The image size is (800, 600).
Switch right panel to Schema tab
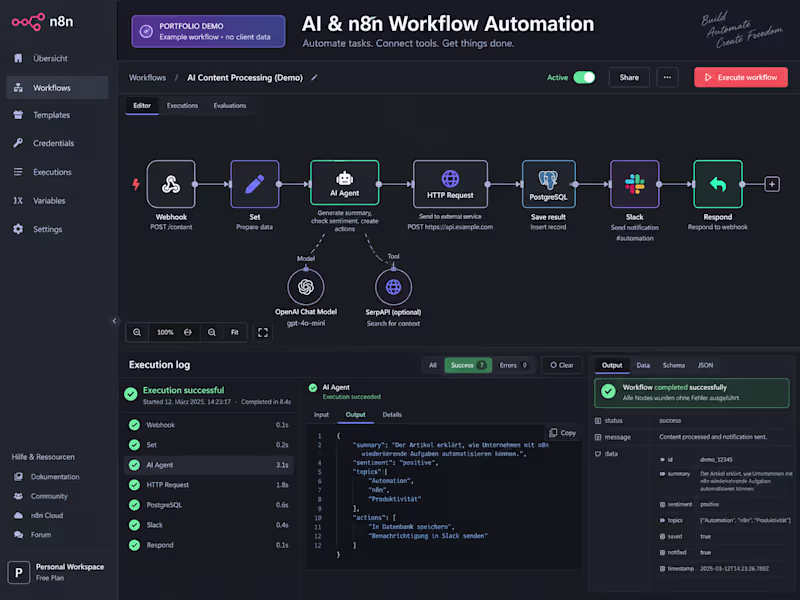click(x=673, y=365)
